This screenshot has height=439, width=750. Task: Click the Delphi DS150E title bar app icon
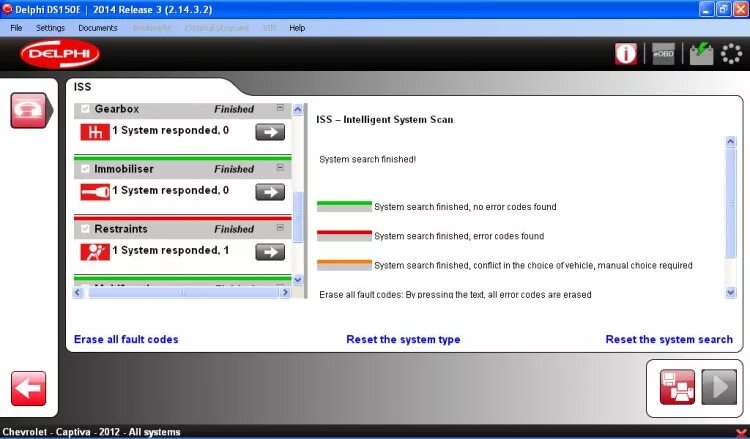point(7,9)
